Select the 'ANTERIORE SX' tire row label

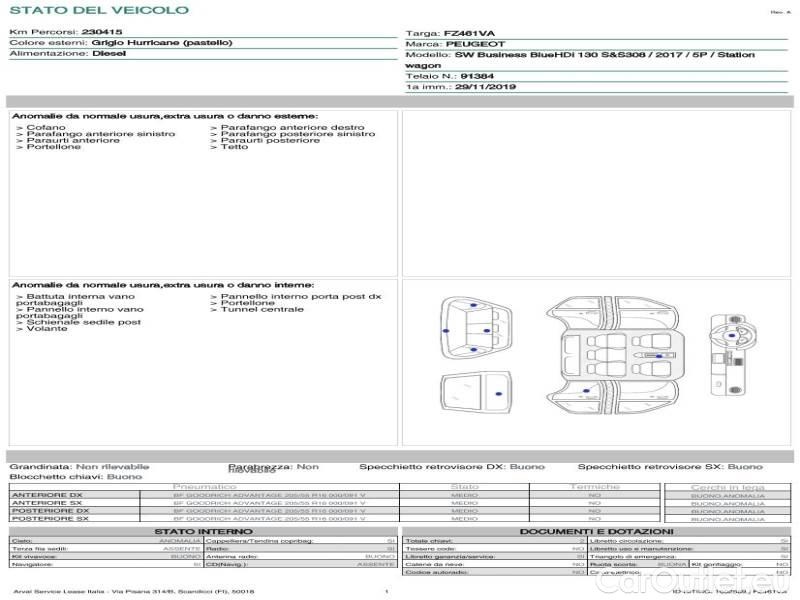point(47,503)
